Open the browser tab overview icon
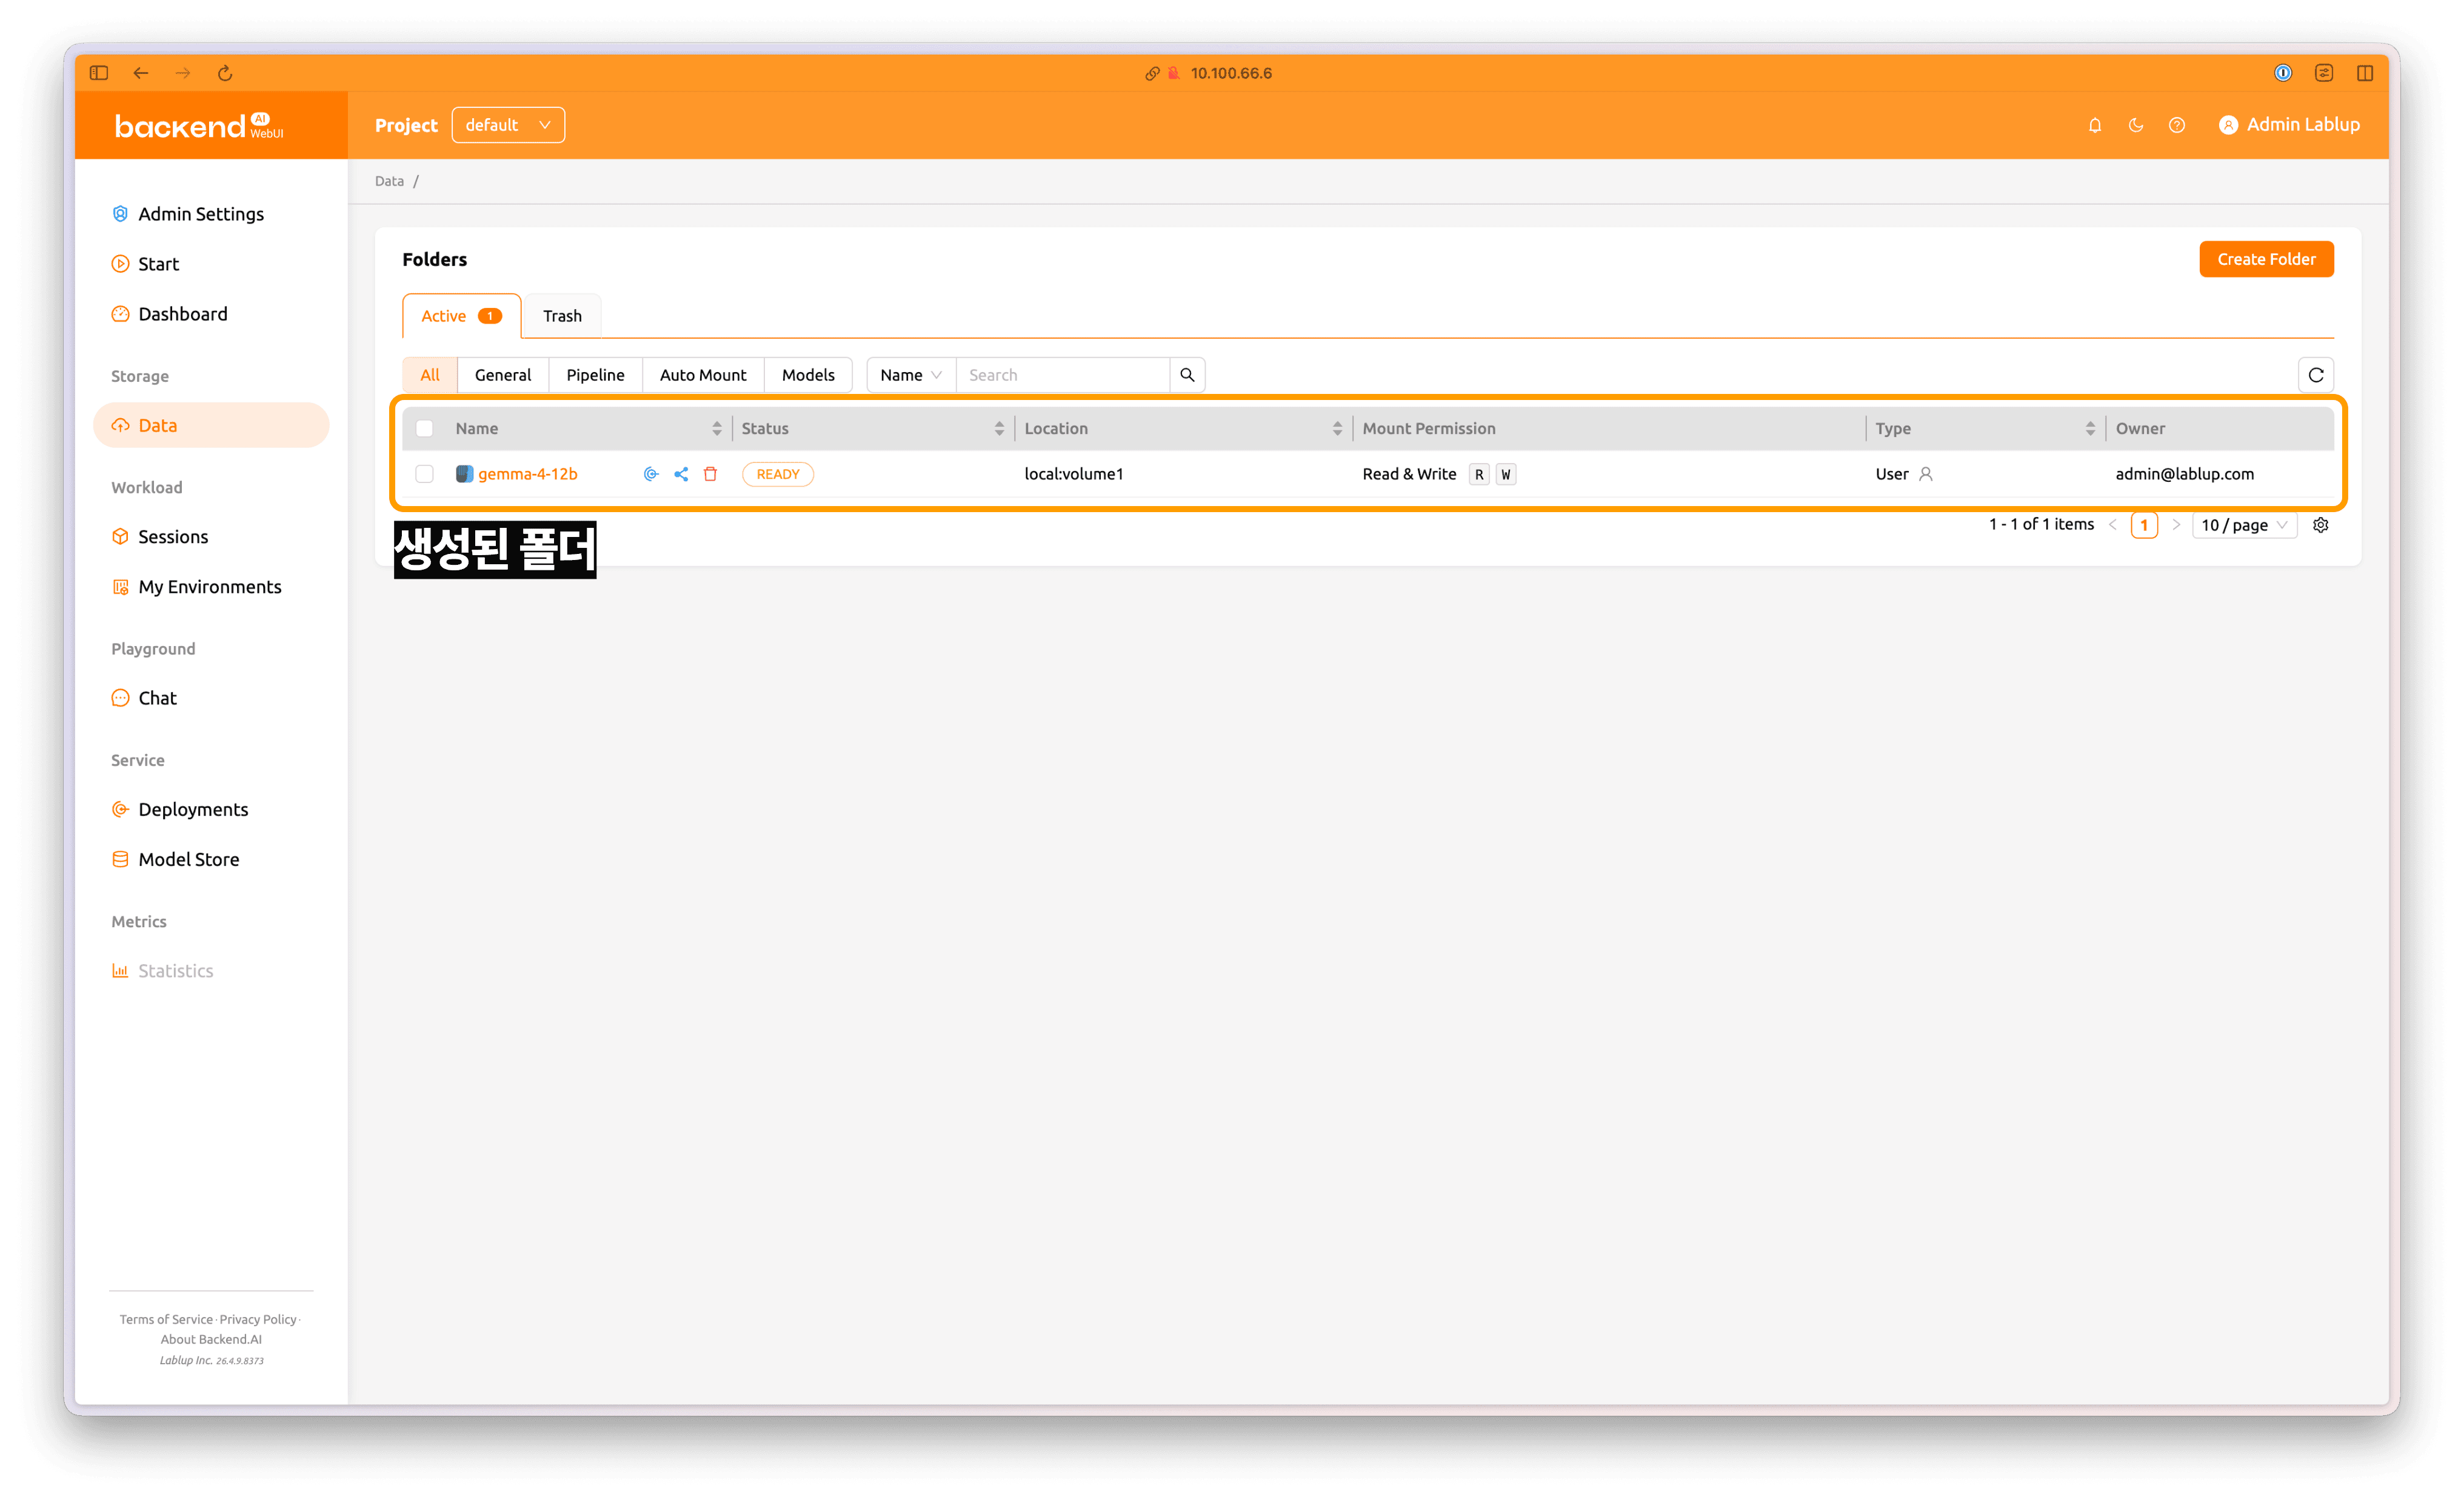2464x1500 pixels. click(x=2323, y=73)
